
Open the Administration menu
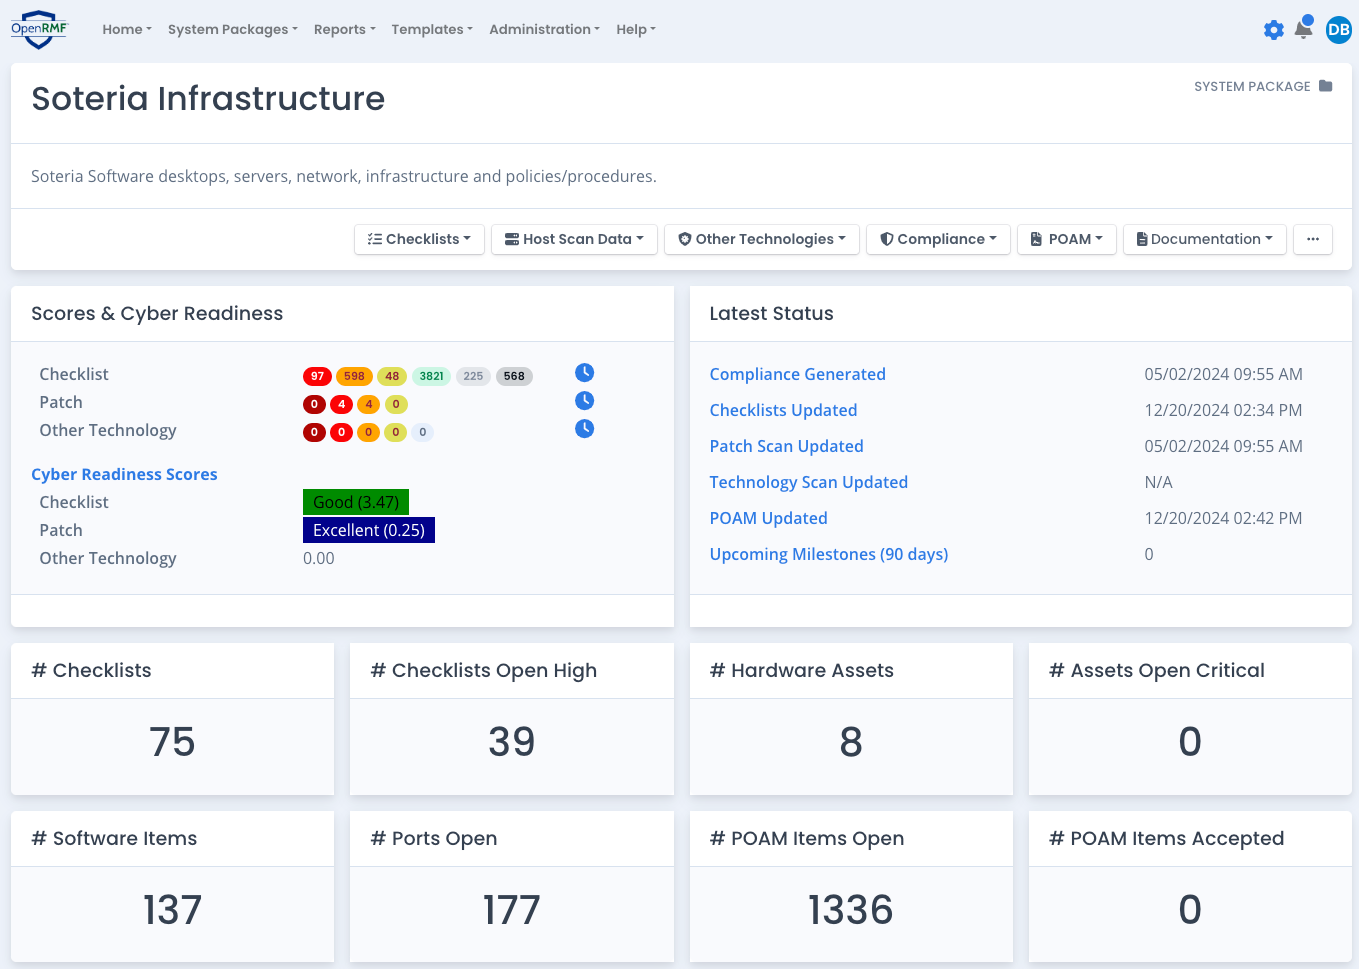pyautogui.click(x=545, y=29)
